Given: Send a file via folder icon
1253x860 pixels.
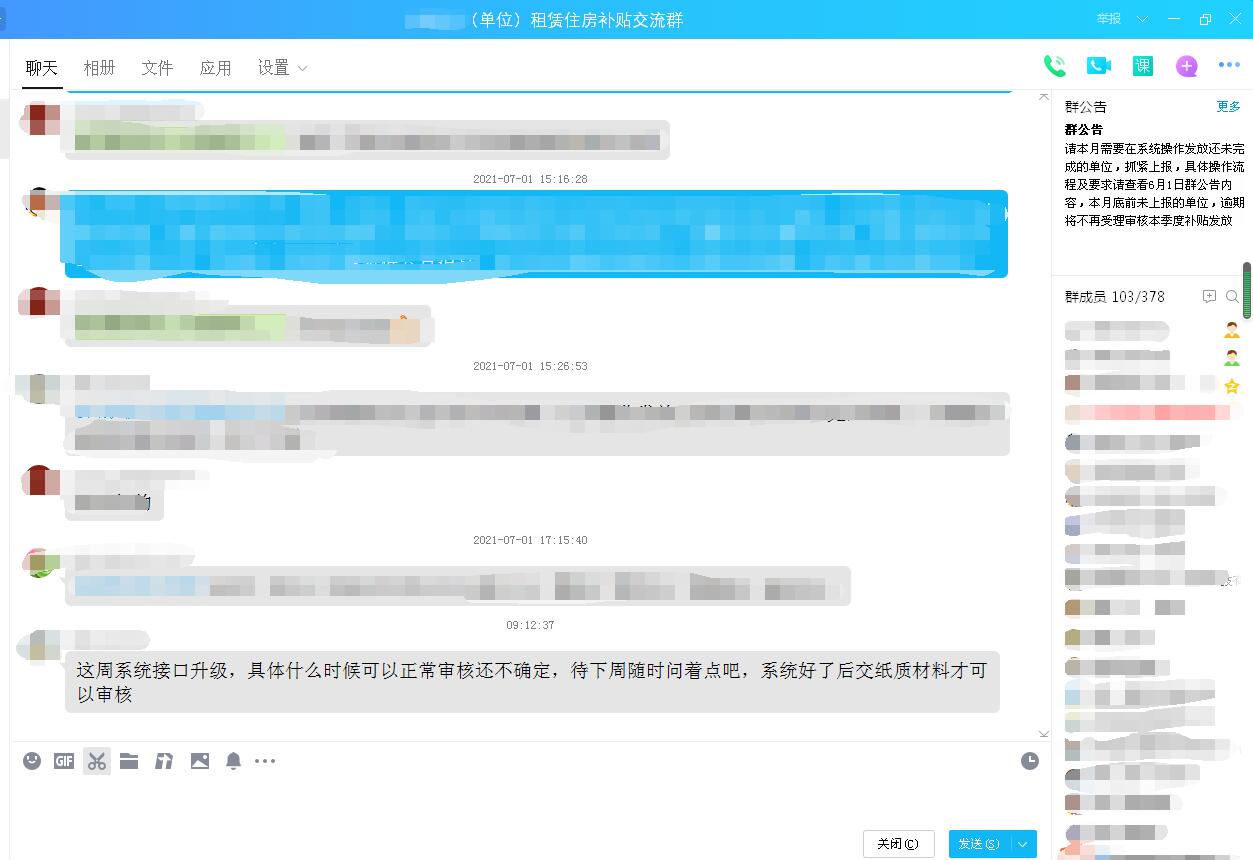Looking at the screenshot, I should (x=129, y=761).
